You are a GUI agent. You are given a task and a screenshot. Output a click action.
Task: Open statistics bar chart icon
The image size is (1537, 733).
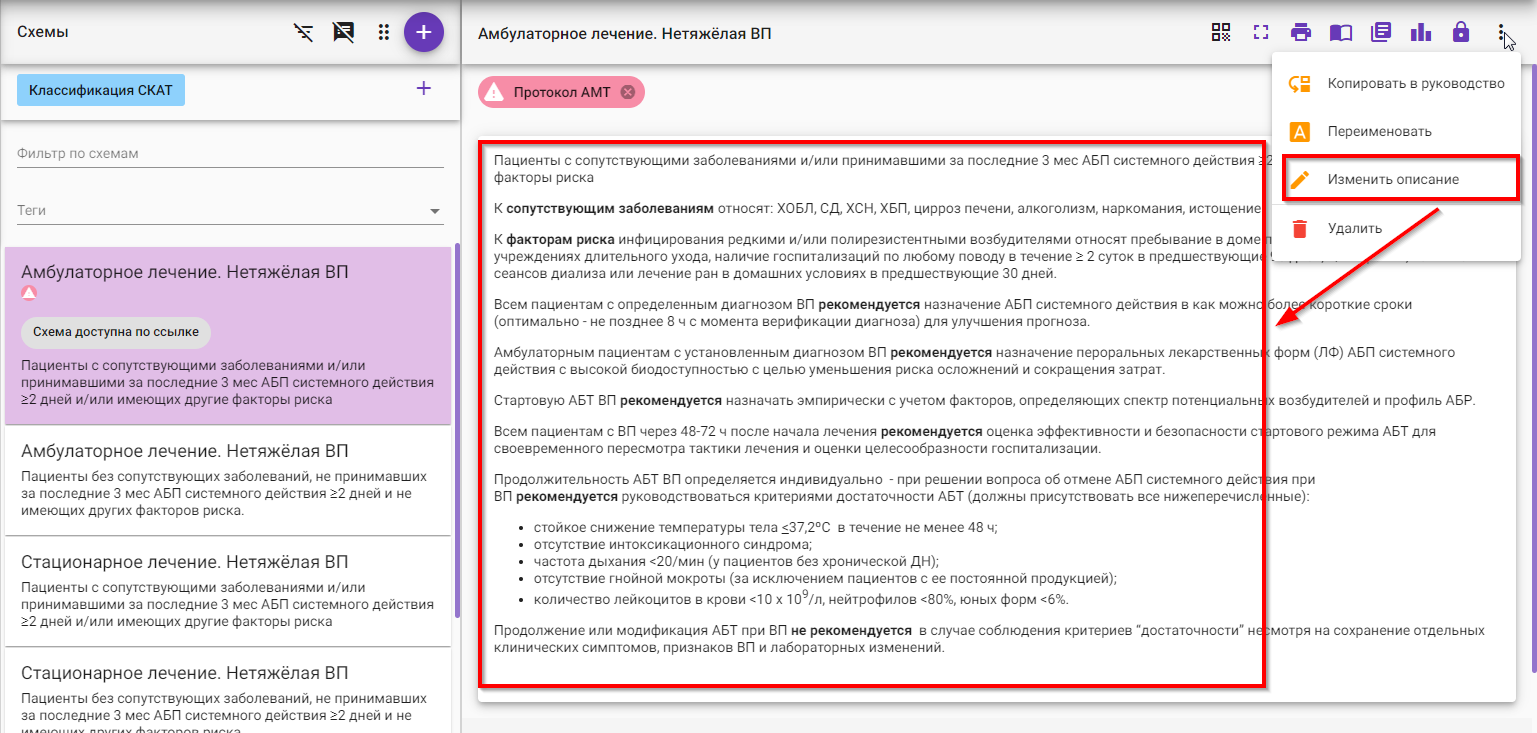1421,32
